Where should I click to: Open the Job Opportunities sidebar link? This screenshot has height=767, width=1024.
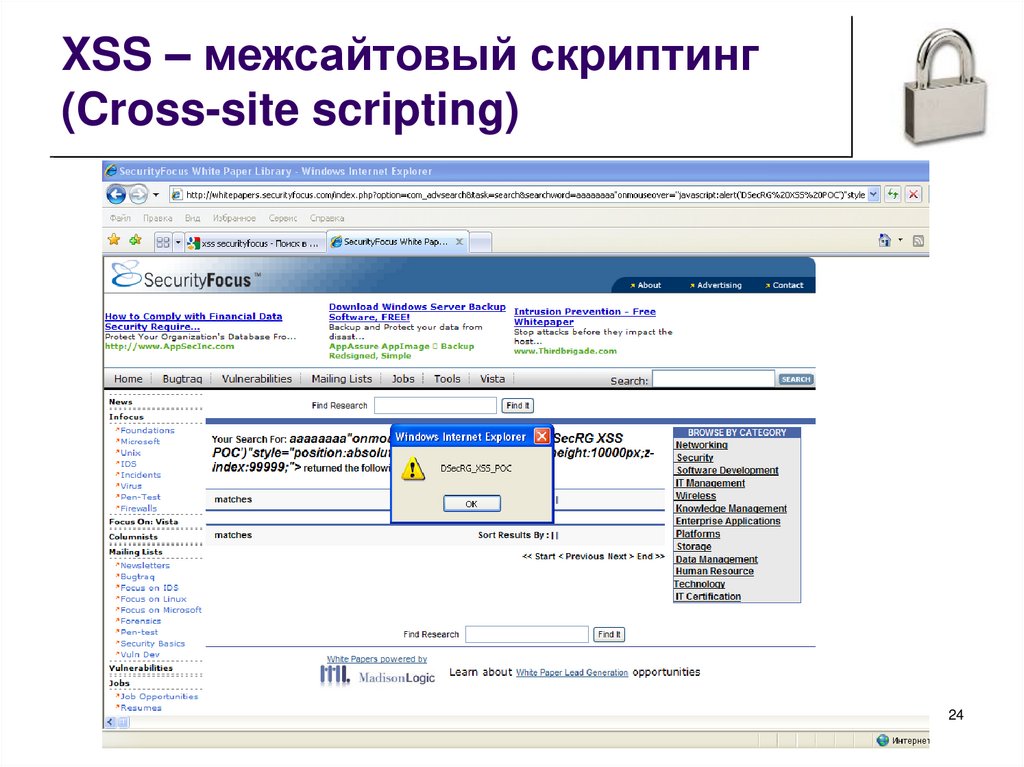pyautogui.click(x=159, y=697)
